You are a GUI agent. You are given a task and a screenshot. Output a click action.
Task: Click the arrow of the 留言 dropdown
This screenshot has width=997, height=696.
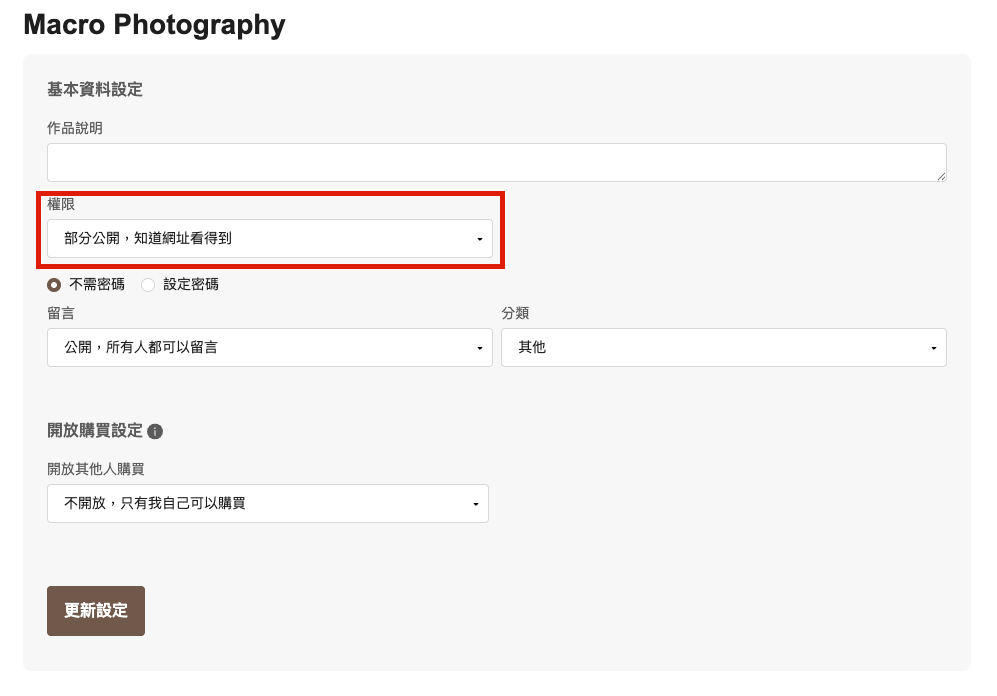click(x=479, y=348)
